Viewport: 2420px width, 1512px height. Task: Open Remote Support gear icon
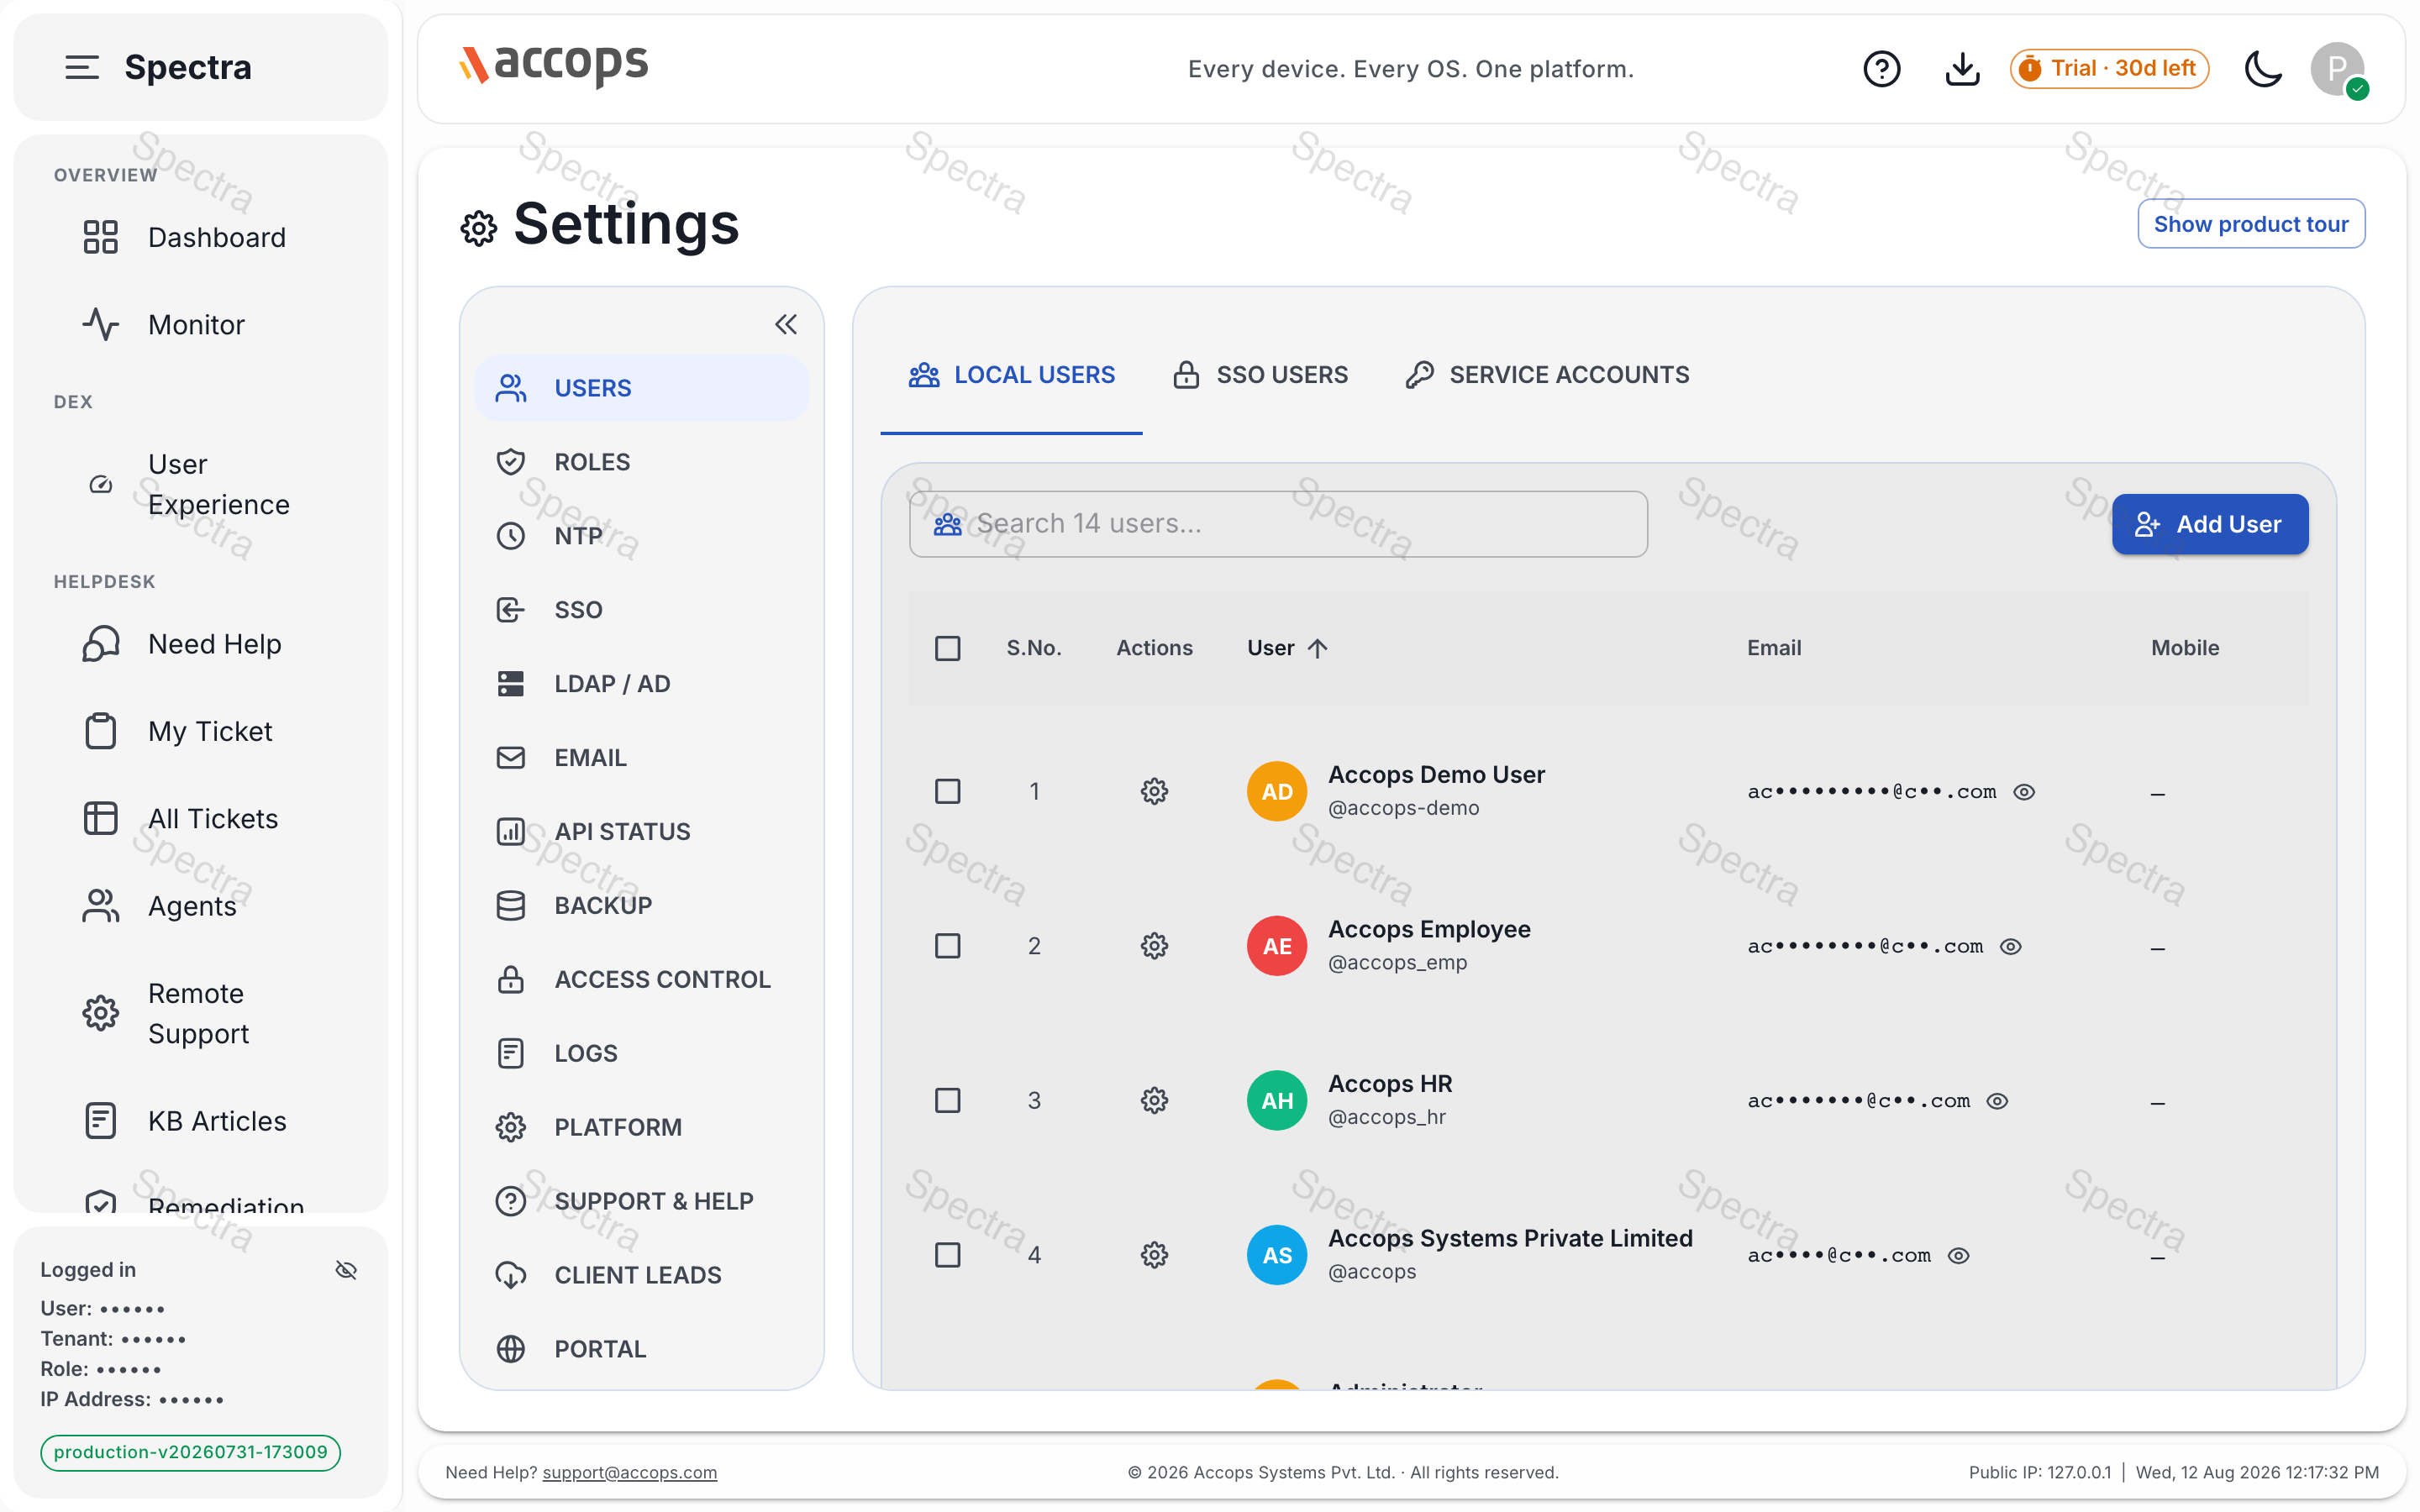pos(100,1013)
